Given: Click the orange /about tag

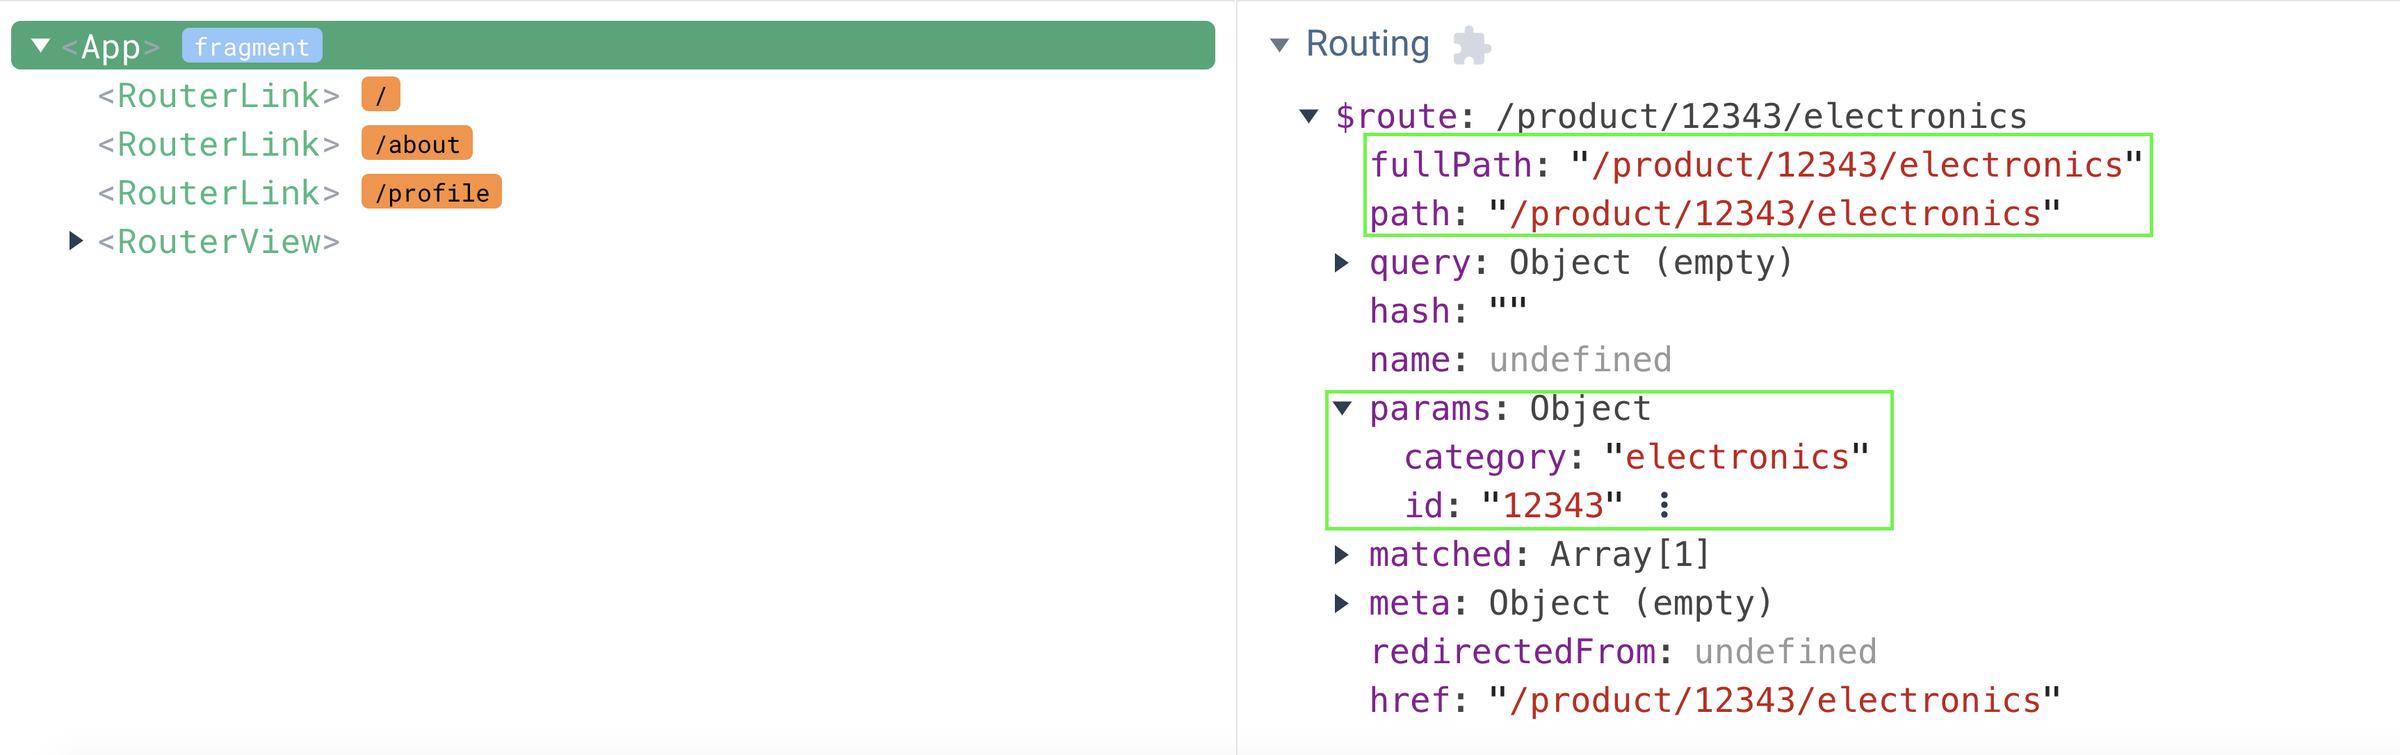Looking at the screenshot, I should click(417, 144).
